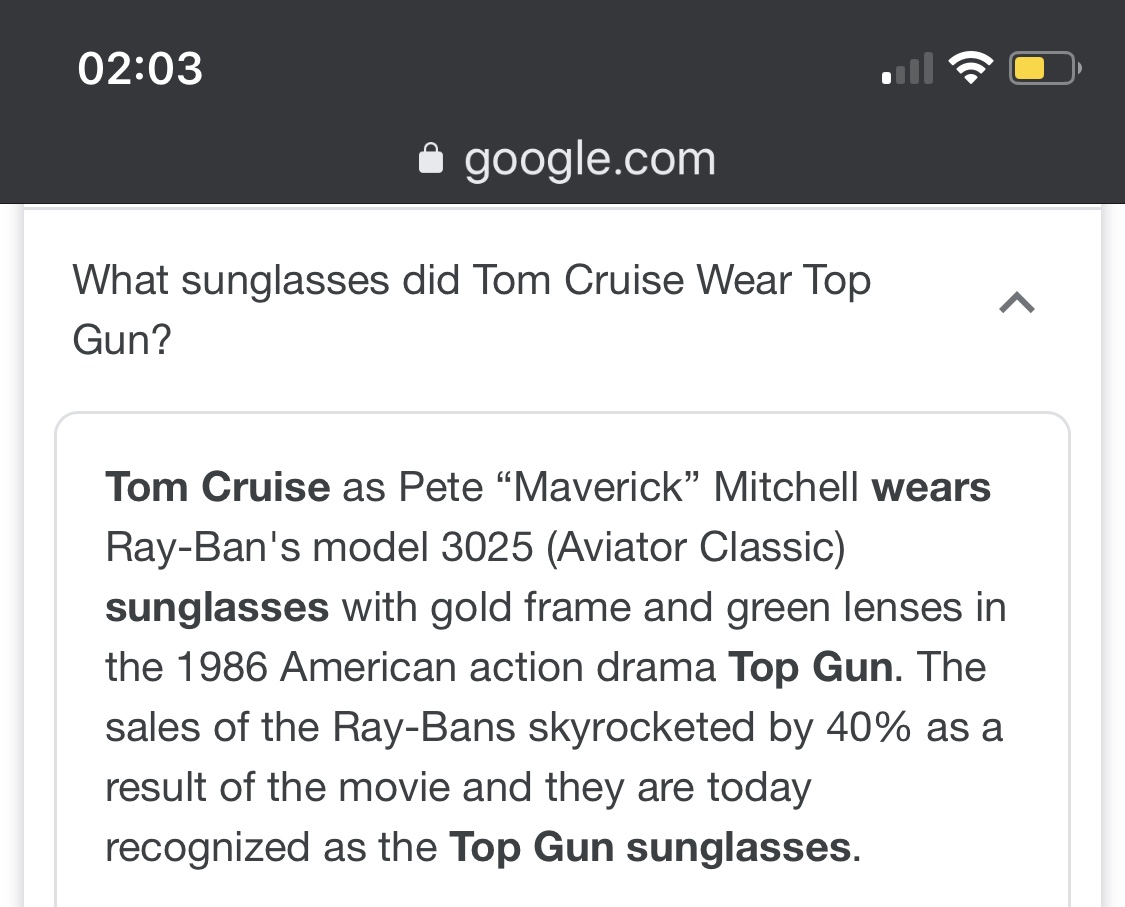The image size is (1125, 907).
Task: Tap the bold word "sunglasses" starting third line
Action: click(x=217, y=608)
